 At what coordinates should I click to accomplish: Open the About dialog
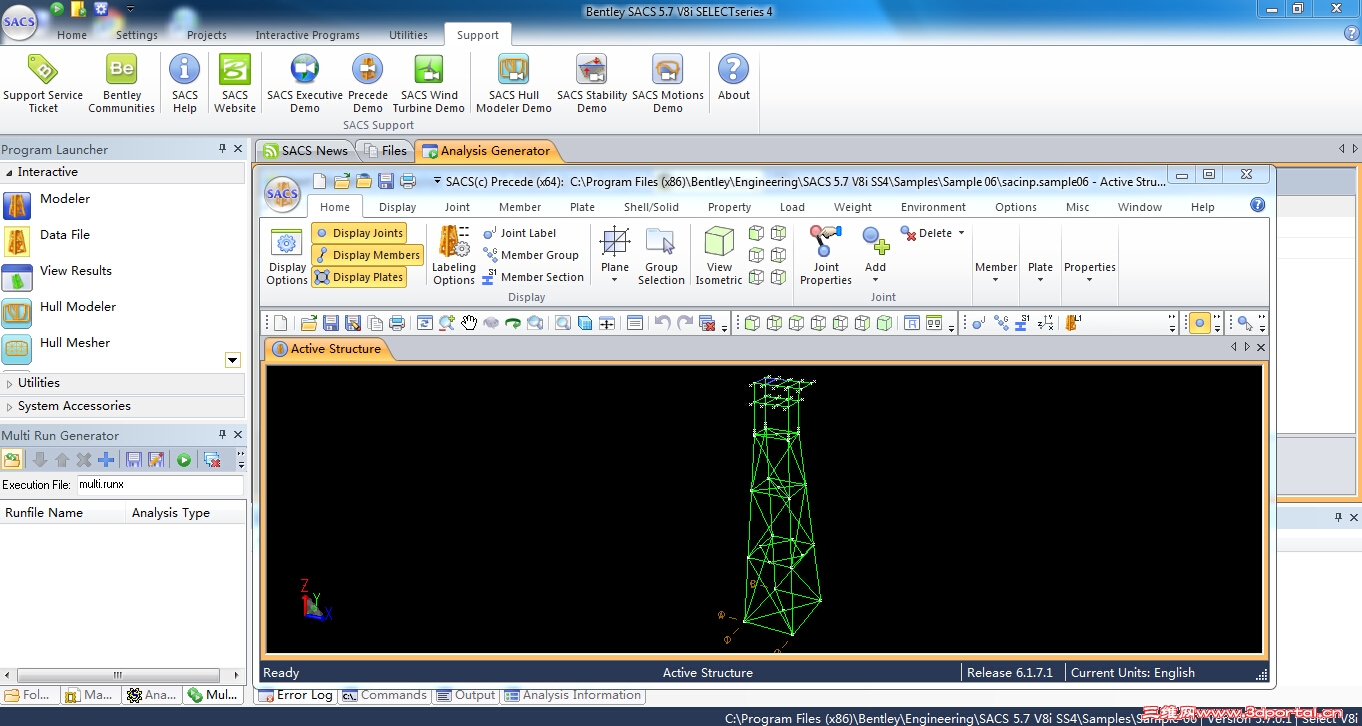tap(734, 78)
